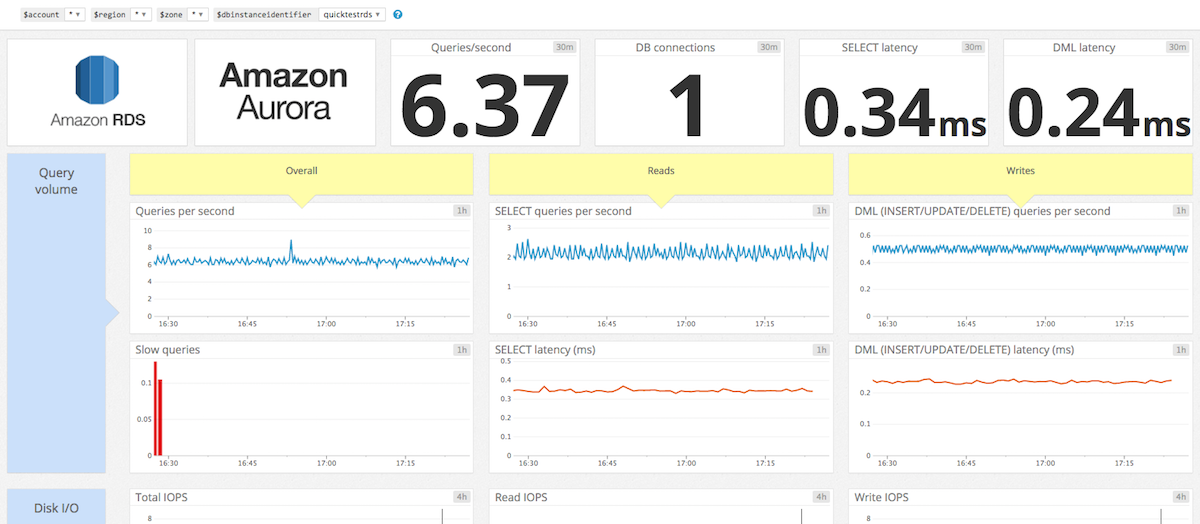Screen dimensions: 1200x524
Task: Click the Amazon RDS logo tile
Action: coord(97,92)
